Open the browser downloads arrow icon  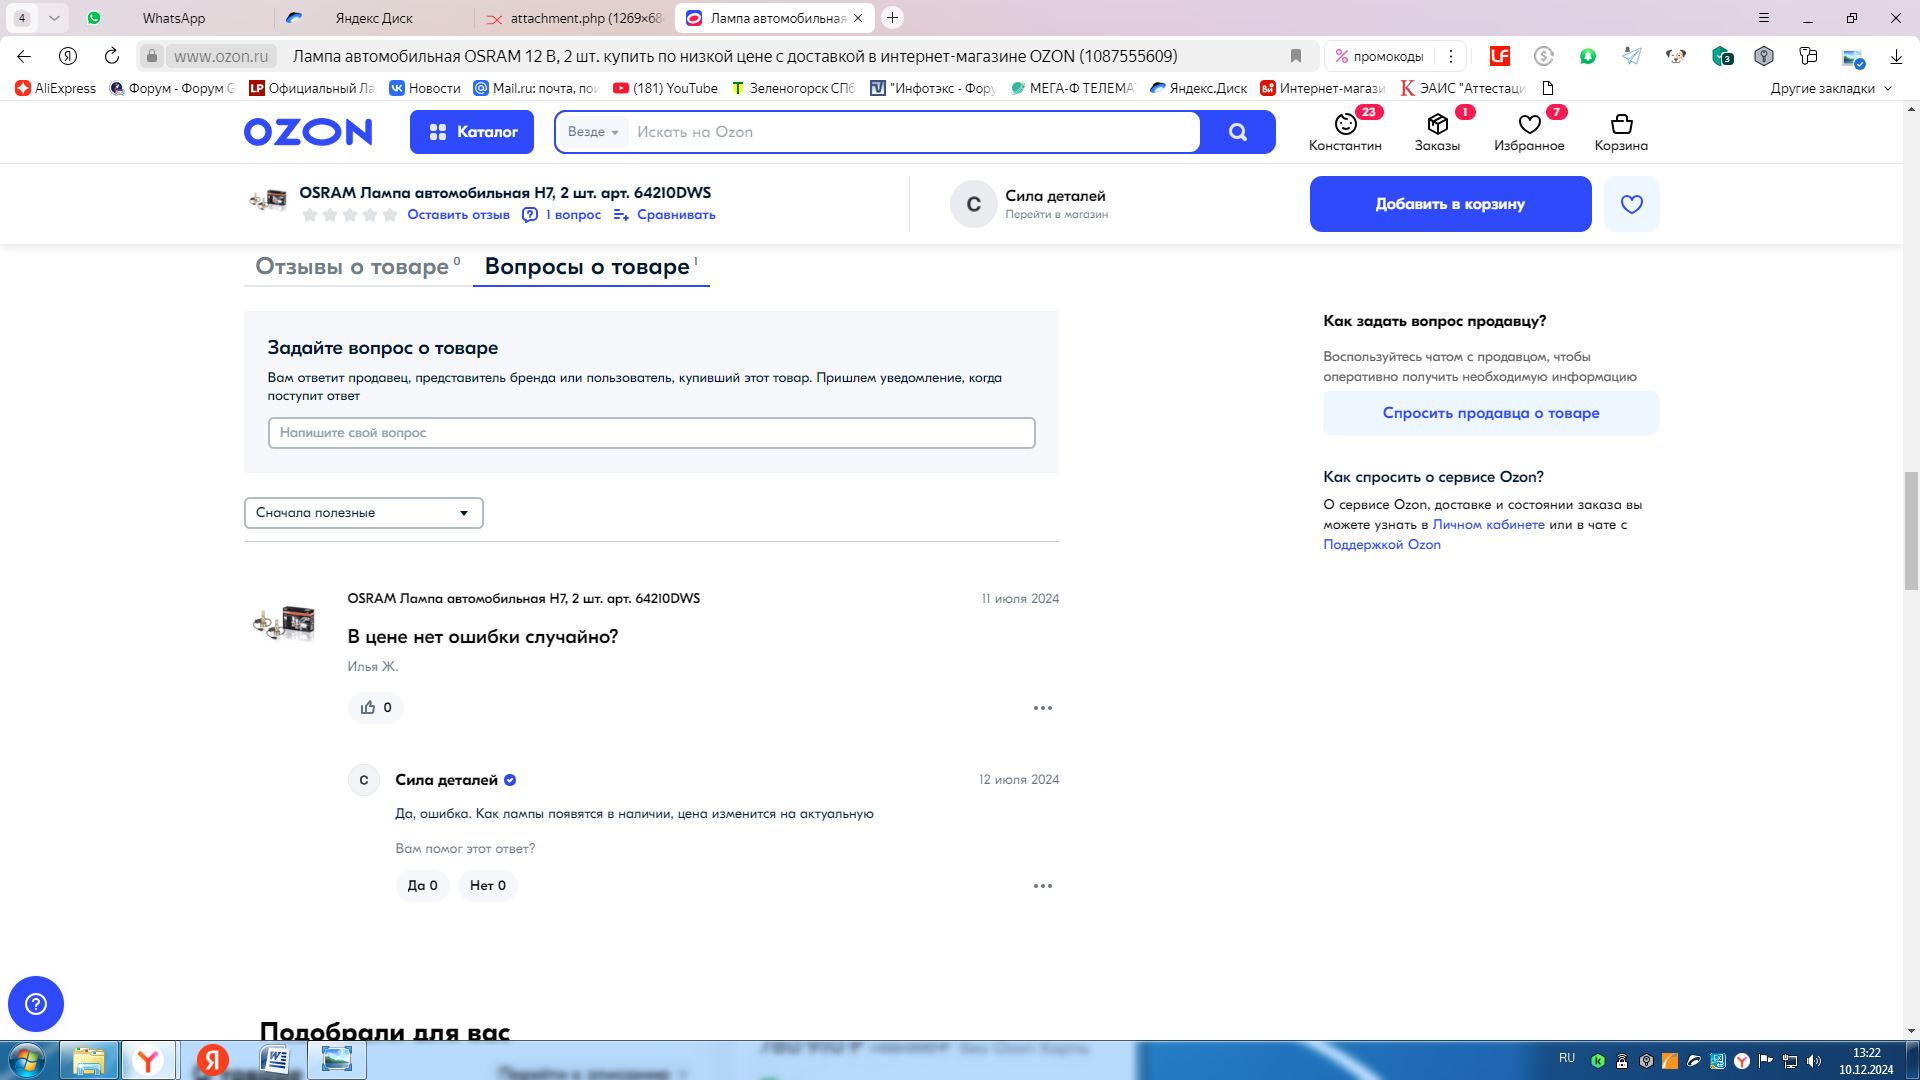point(1896,56)
